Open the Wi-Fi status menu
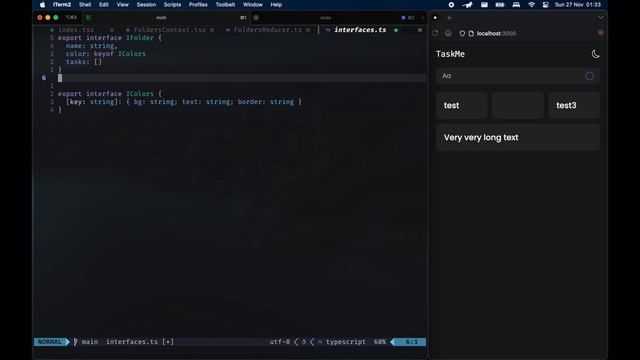Screen dimensions: 640x360 click(x=531, y=5)
